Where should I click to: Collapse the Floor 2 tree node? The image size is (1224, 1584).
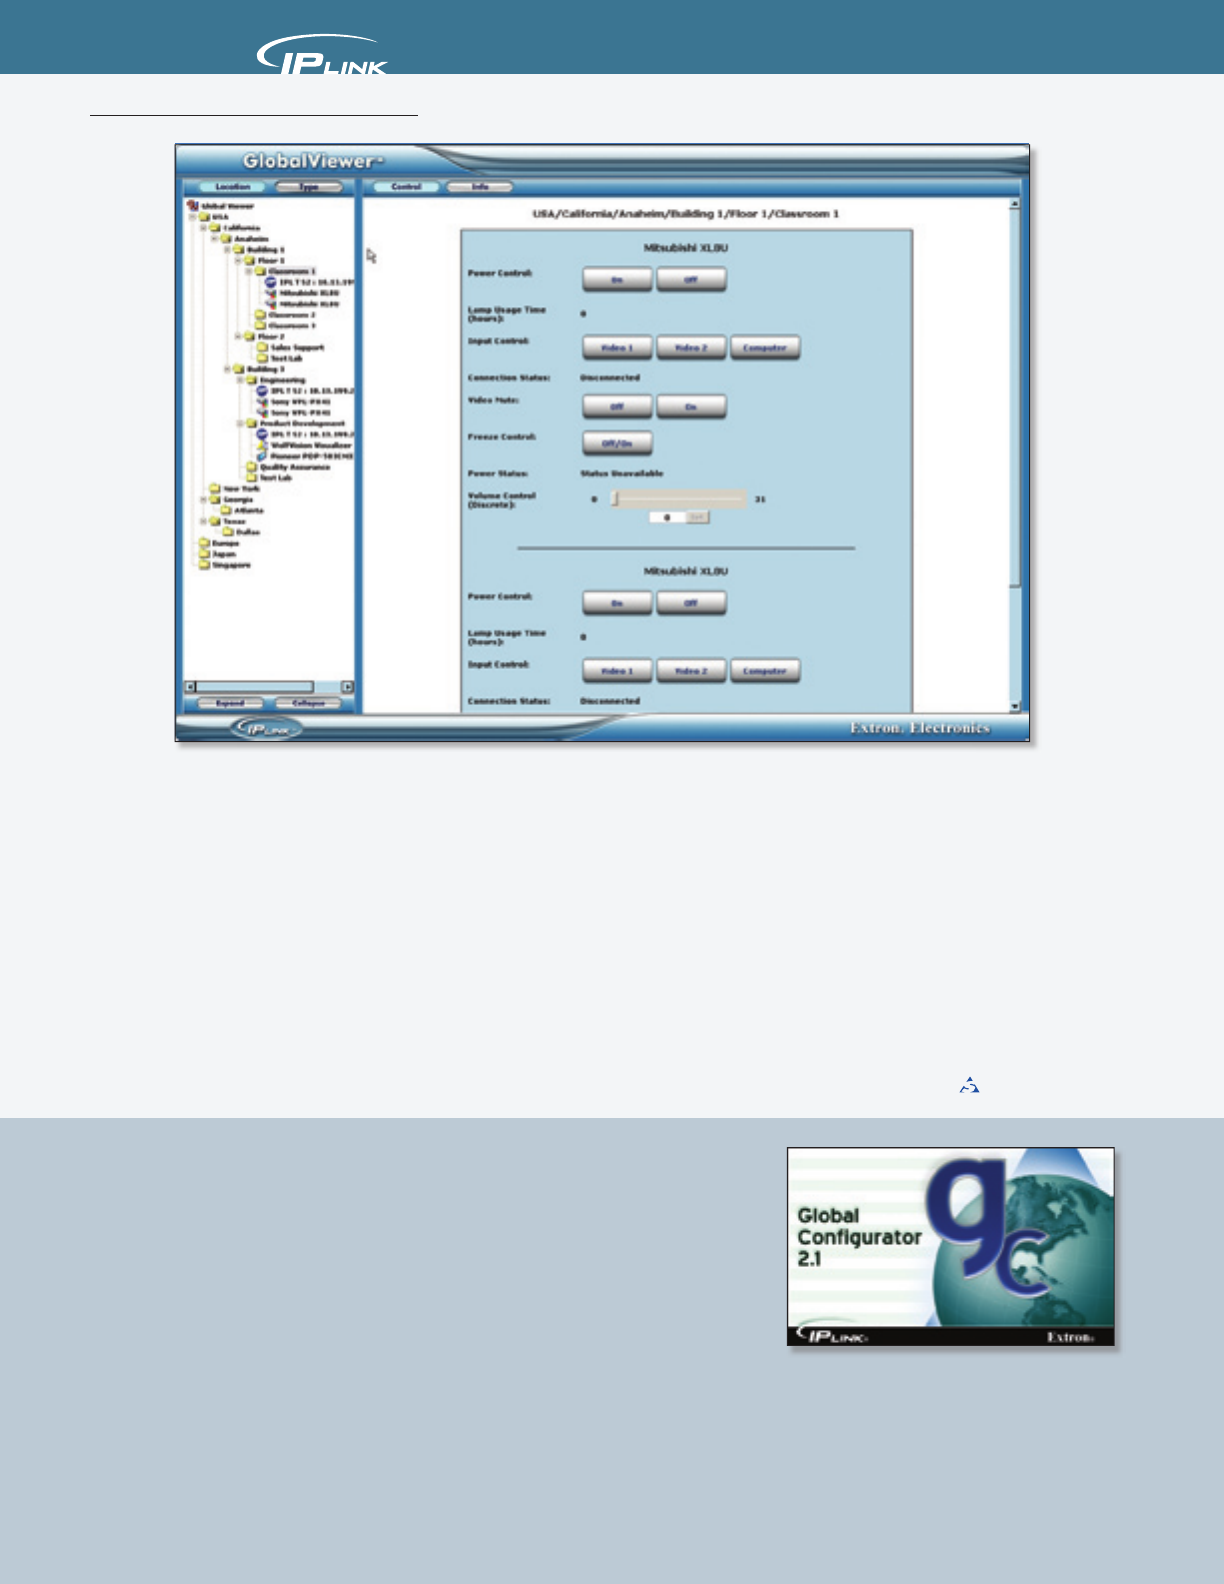tap(238, 336)
